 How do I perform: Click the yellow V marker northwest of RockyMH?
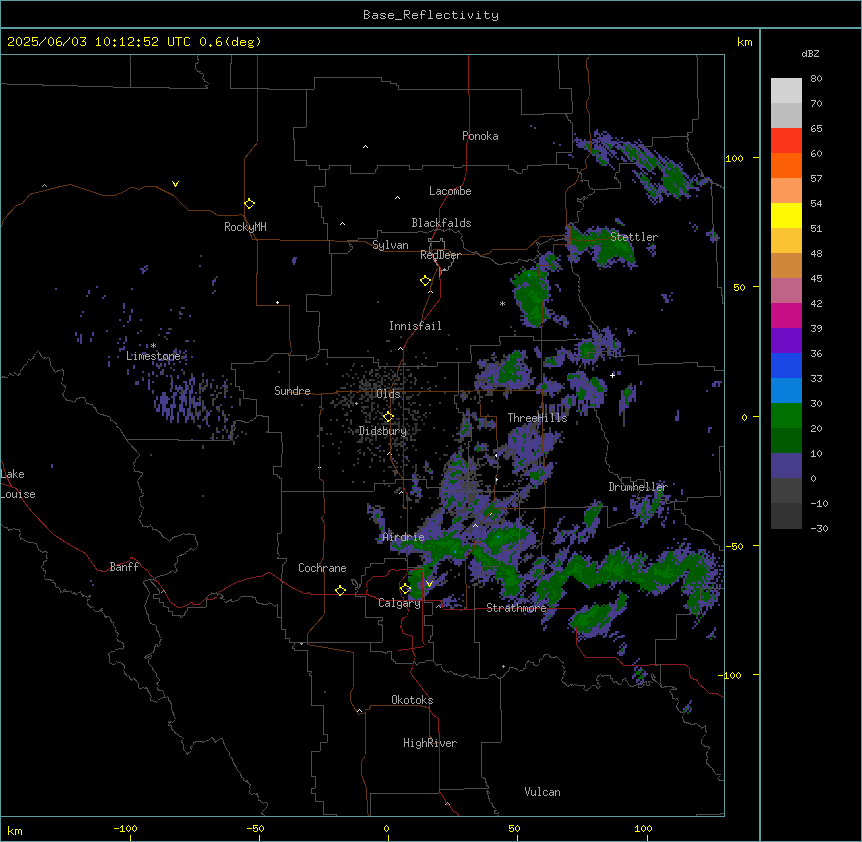coord(175,184)
